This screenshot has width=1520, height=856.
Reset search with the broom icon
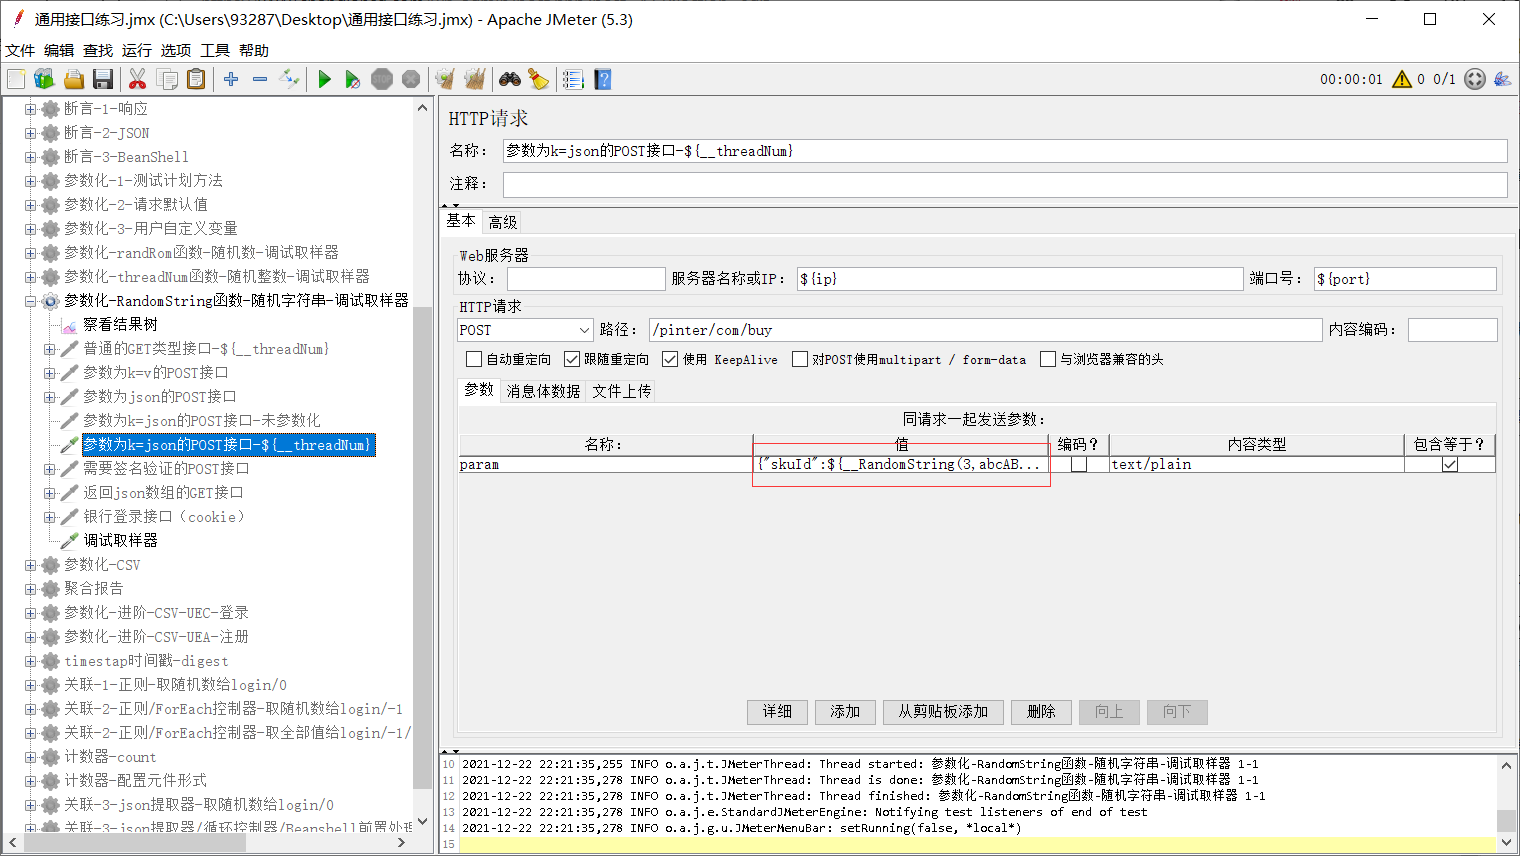click(x=538, y=79)
